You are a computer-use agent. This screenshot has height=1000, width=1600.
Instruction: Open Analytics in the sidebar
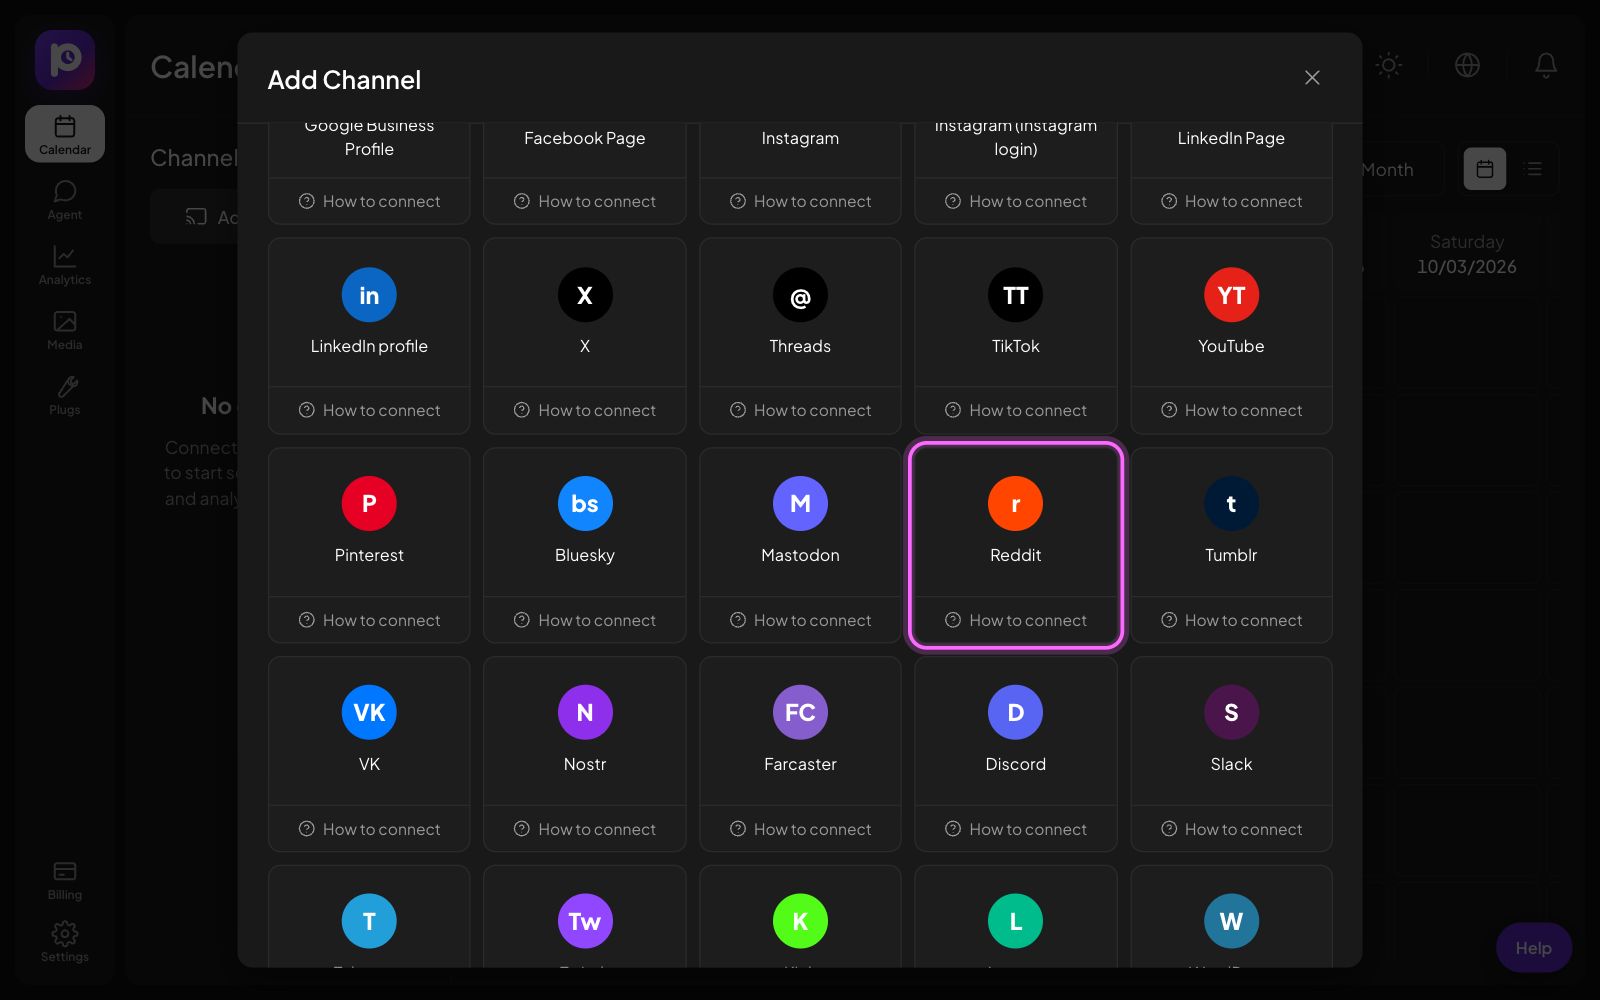tap(65, 265)
